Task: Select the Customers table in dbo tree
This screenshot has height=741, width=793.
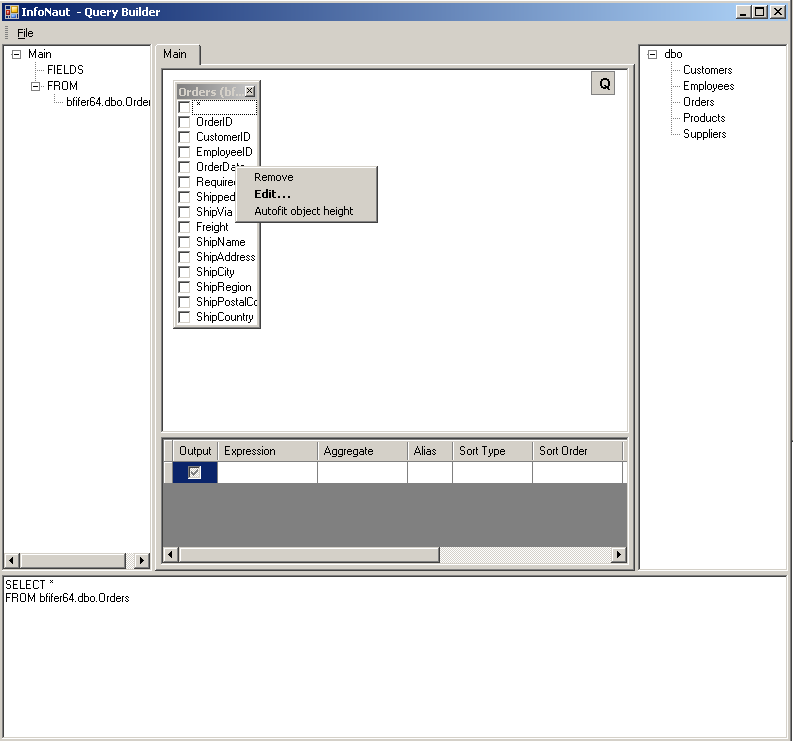Action: pos(707,70)
